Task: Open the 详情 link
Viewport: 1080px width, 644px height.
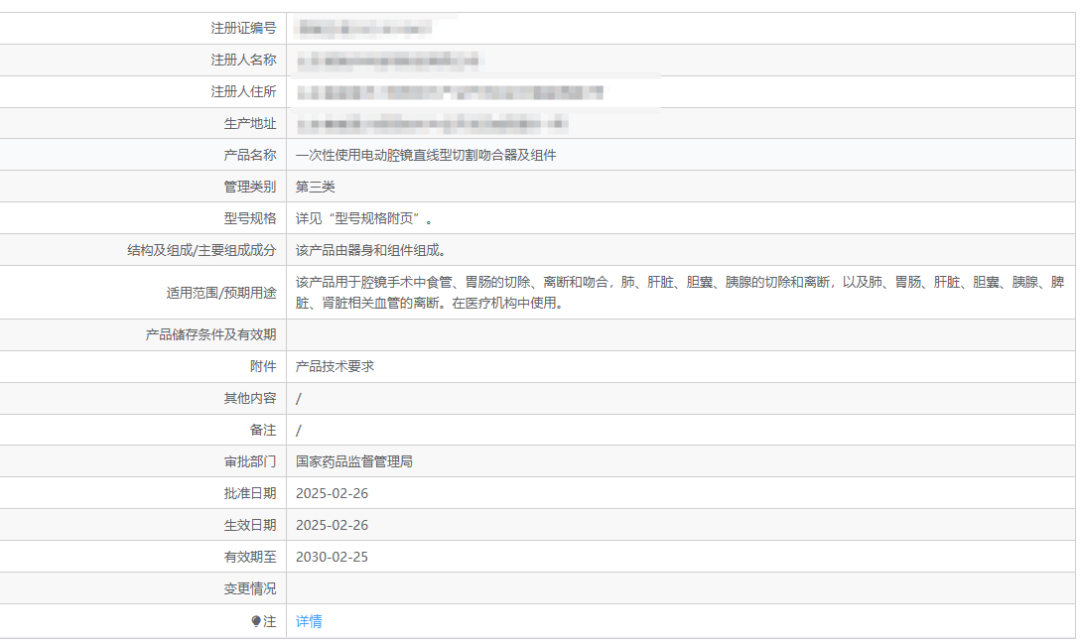Action: click(309, 621)
